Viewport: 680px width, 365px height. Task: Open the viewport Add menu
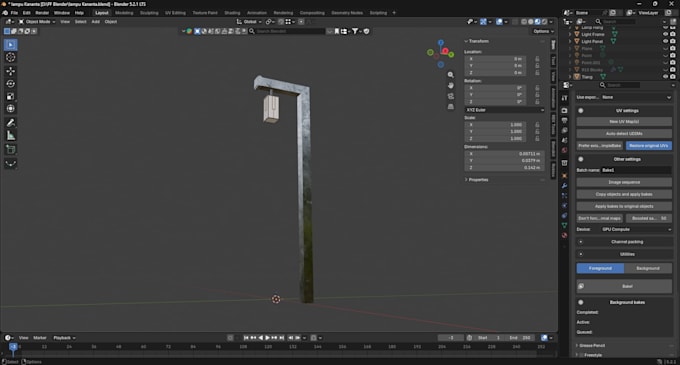pyautogui.click(x=95, y=22)
